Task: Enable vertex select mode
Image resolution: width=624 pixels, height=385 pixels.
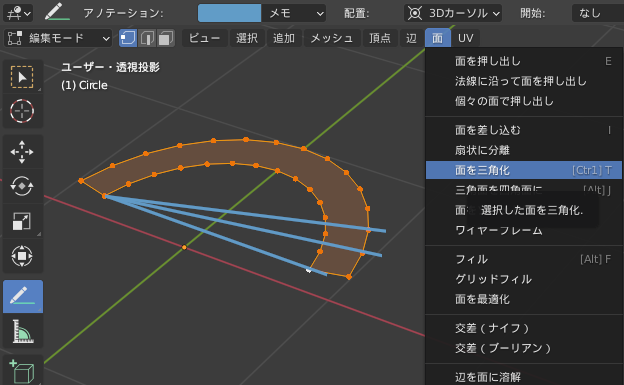Action: (x=128, y=38)
